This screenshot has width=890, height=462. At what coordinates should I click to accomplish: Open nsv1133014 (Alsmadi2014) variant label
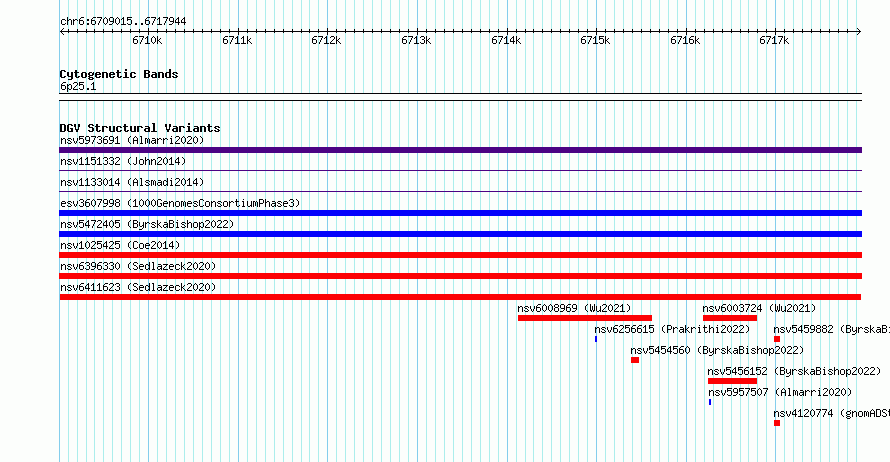tap(132, 182)
